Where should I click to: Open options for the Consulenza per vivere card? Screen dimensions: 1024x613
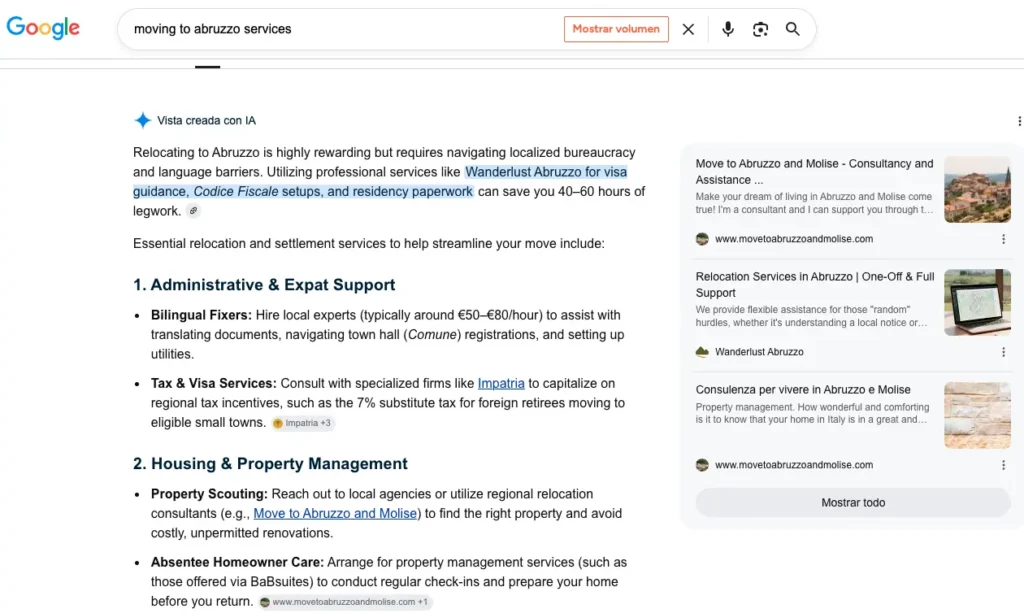coord(1003,465)
